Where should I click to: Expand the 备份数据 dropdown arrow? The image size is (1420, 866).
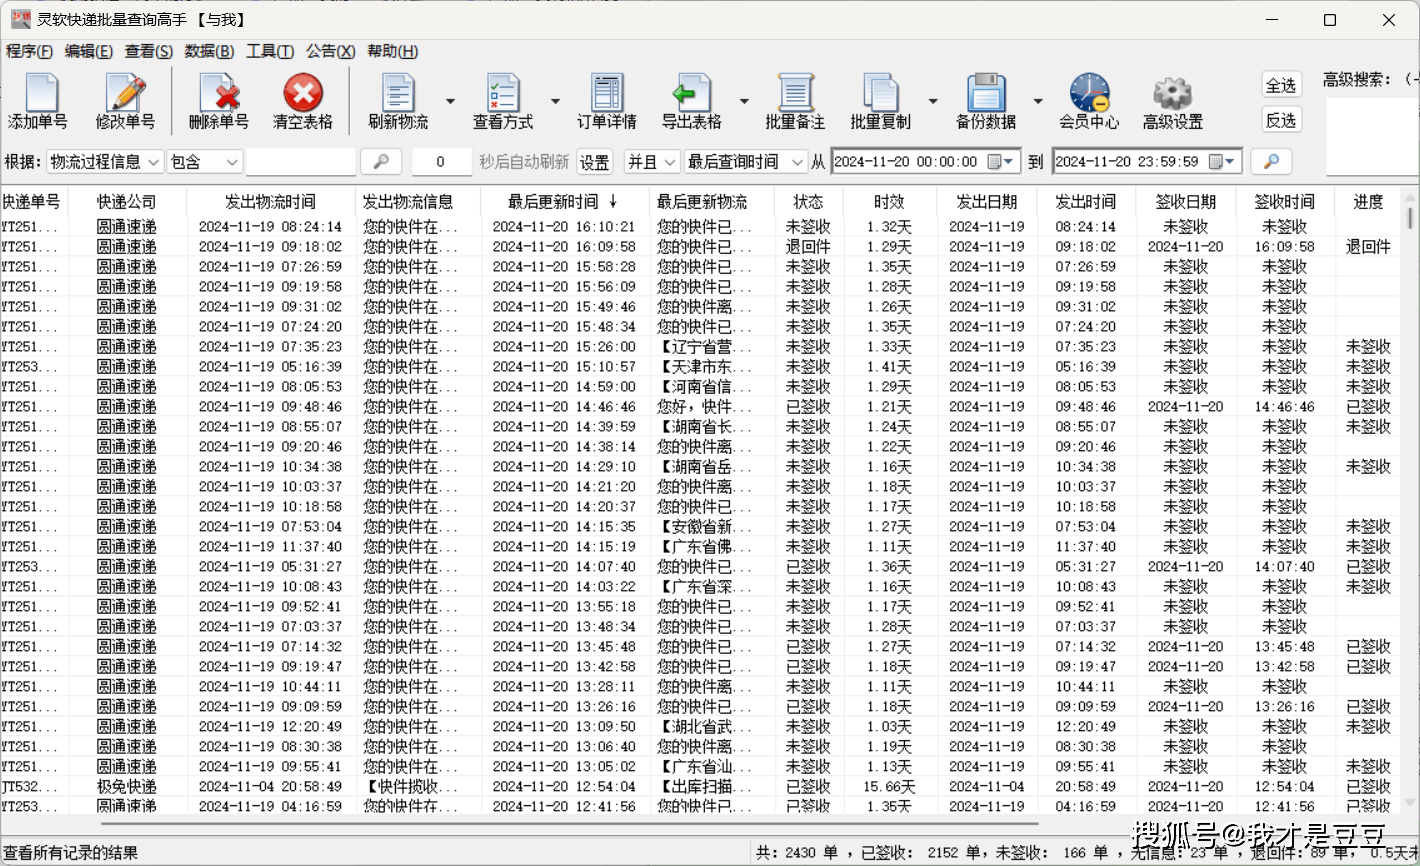[1038, 101]
